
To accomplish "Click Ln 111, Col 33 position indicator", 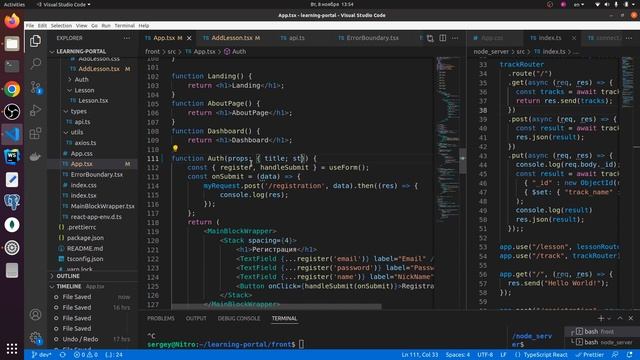I will coord(420,355).
